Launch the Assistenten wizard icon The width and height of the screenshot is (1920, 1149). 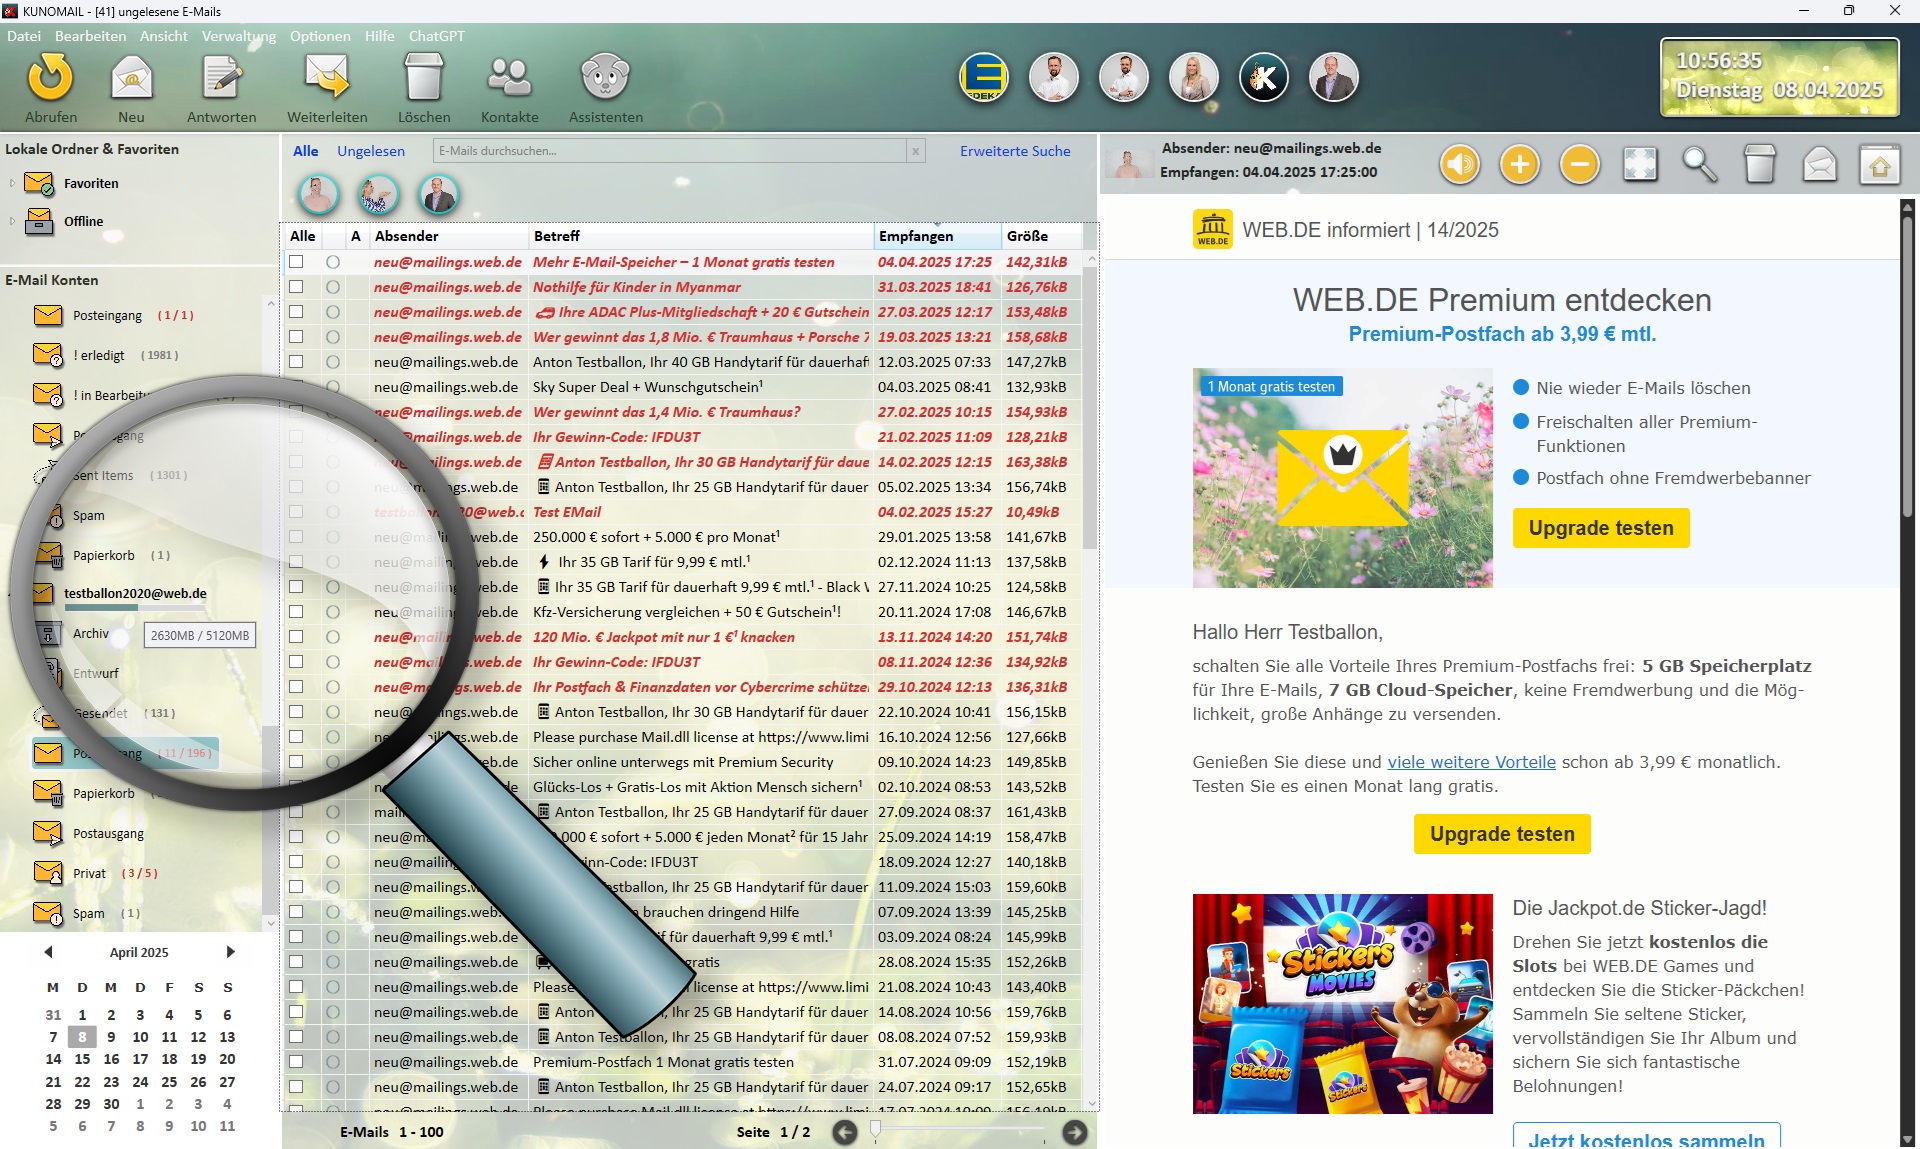pyautogui.click(x=605, y=78)
